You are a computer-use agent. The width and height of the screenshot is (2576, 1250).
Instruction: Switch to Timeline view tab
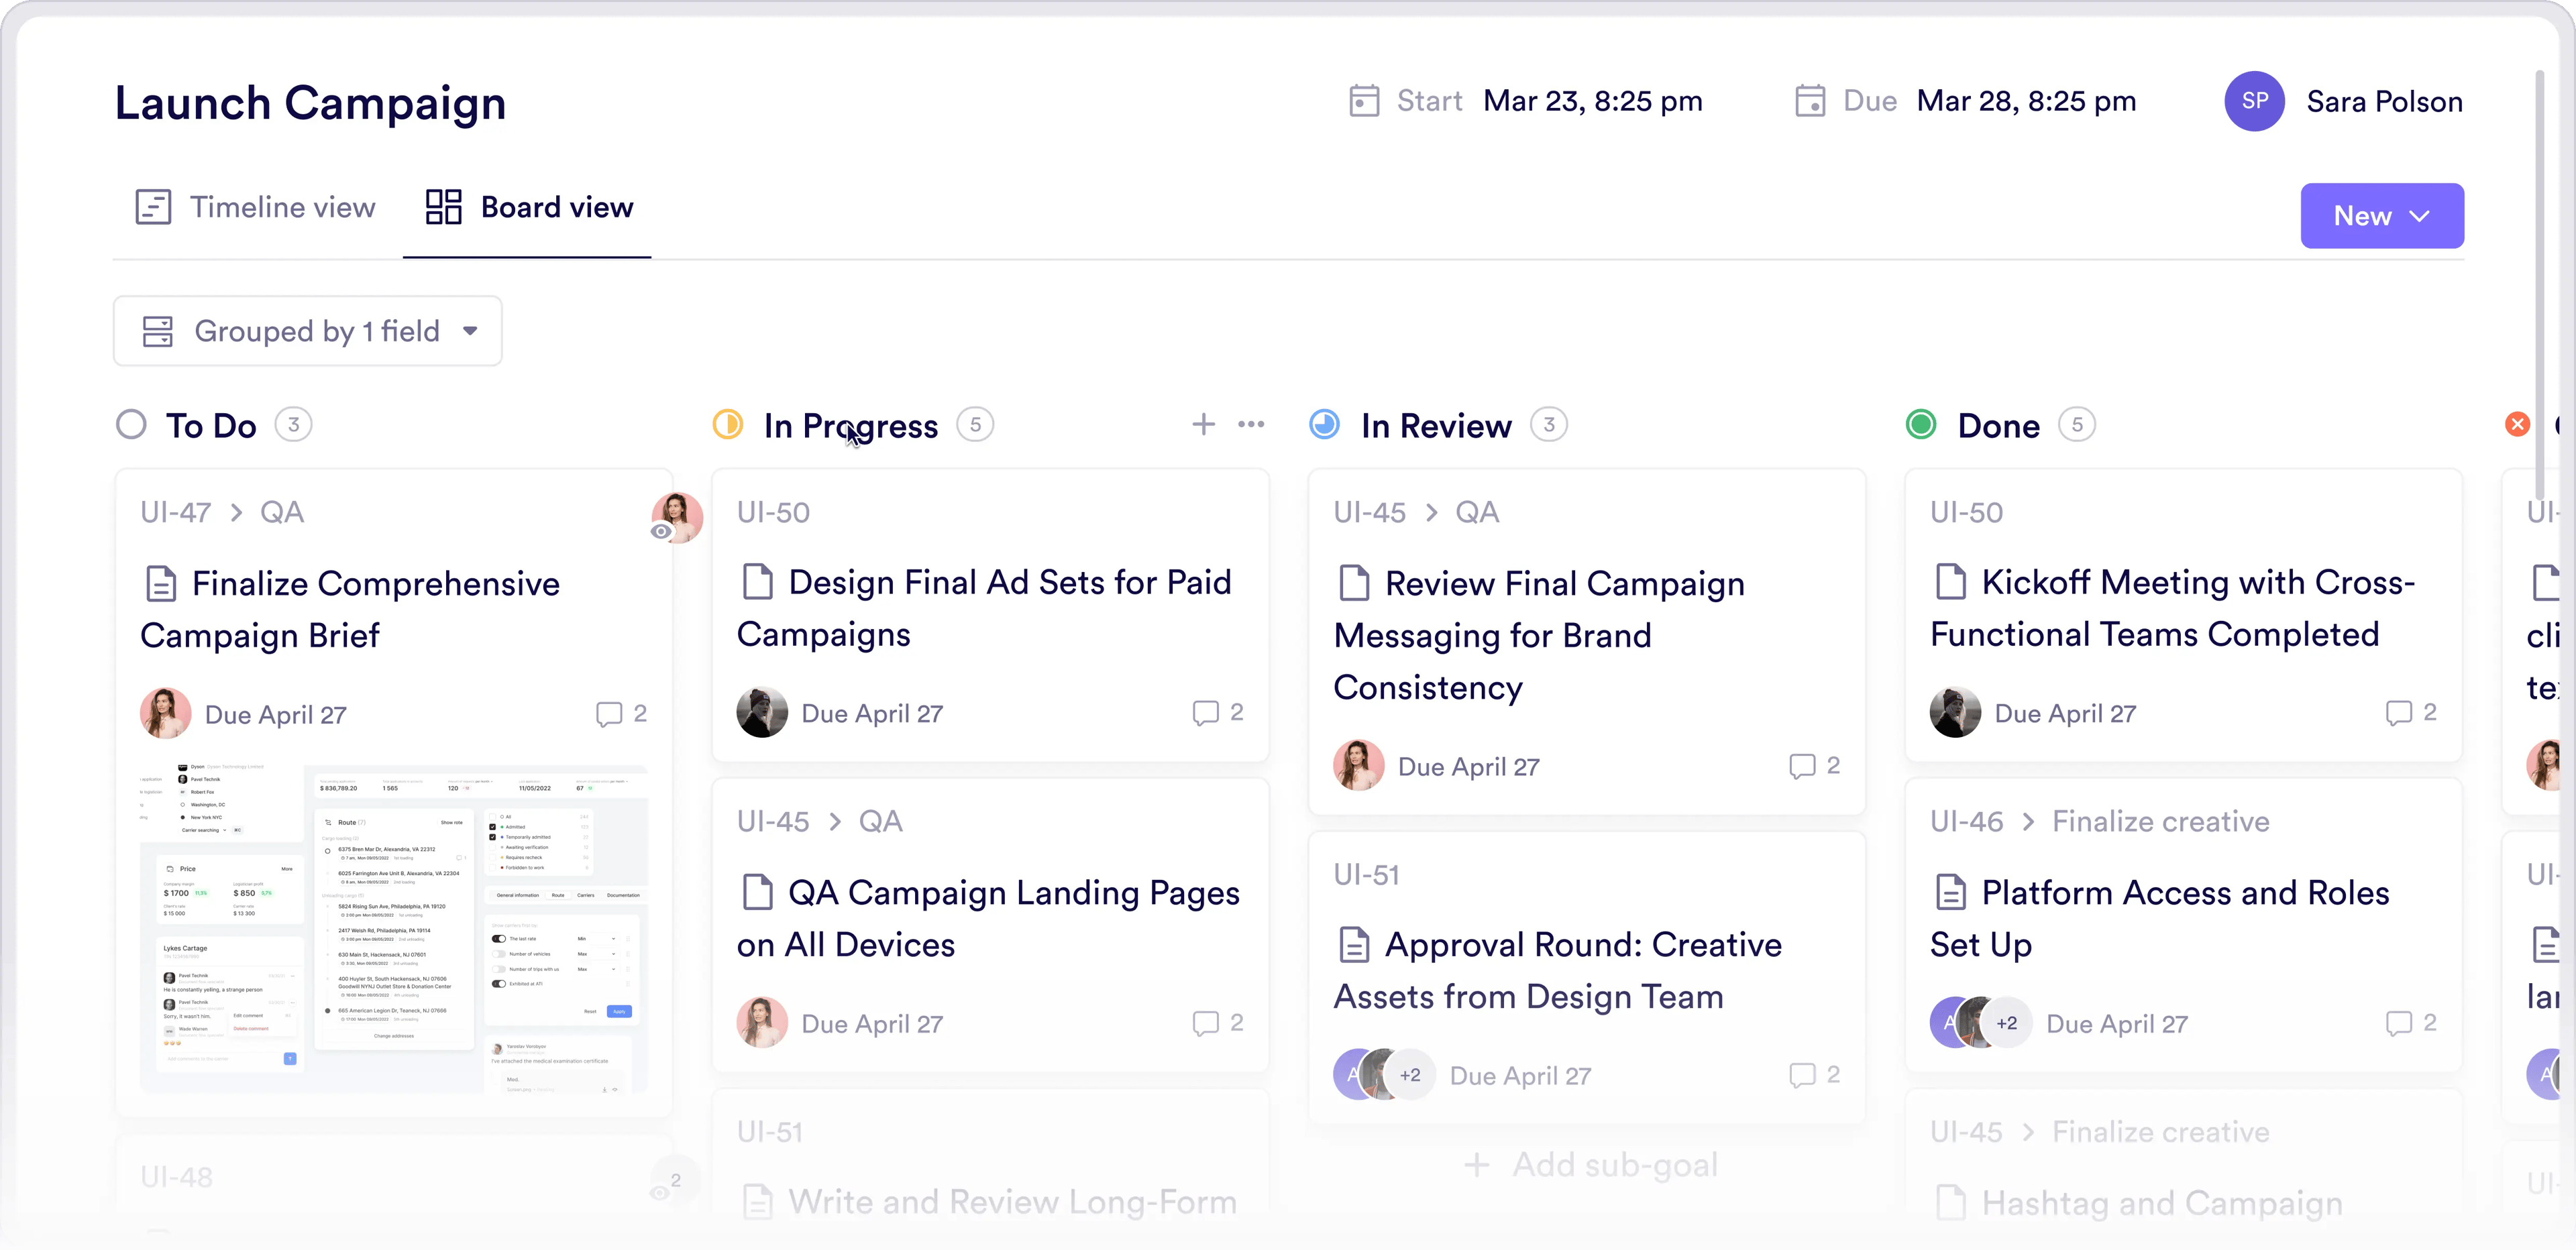tap(256, 208)
